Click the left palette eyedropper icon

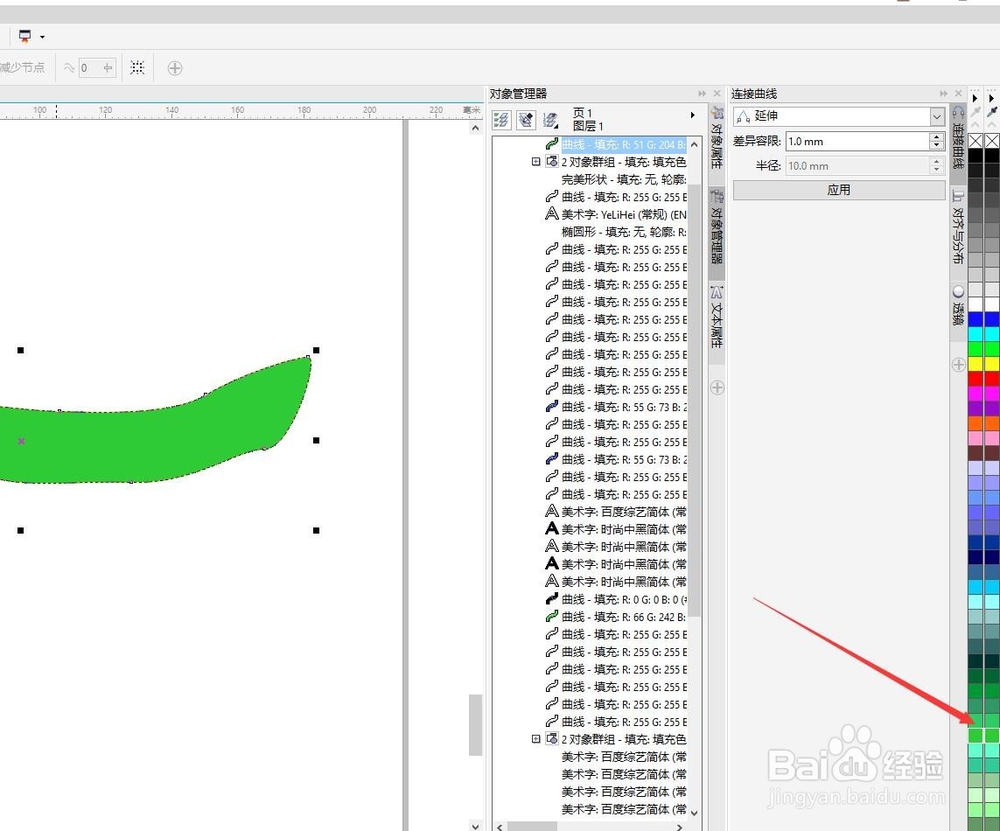(975, 112)
